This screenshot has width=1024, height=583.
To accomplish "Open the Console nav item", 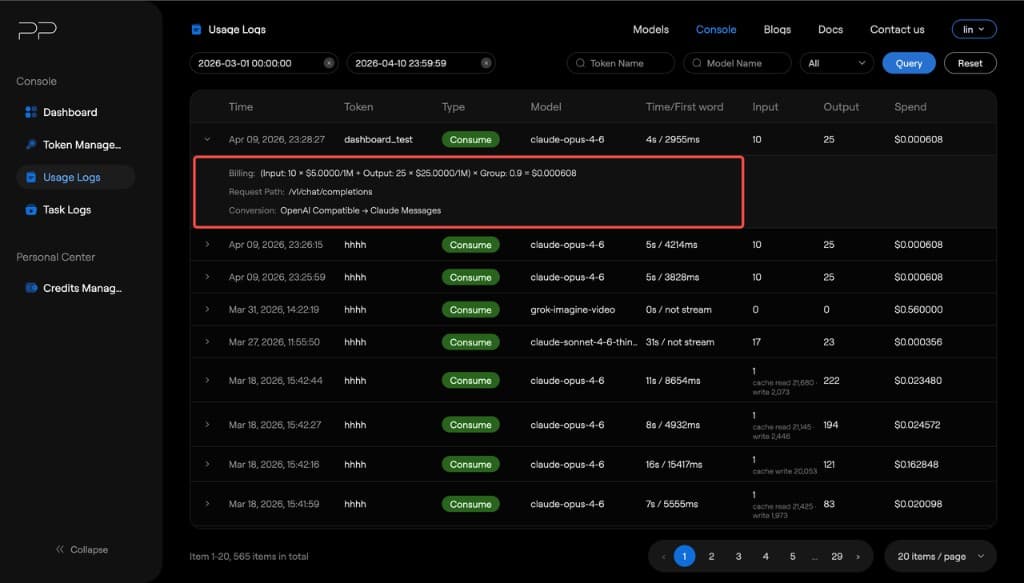I will tap(716, 29).
